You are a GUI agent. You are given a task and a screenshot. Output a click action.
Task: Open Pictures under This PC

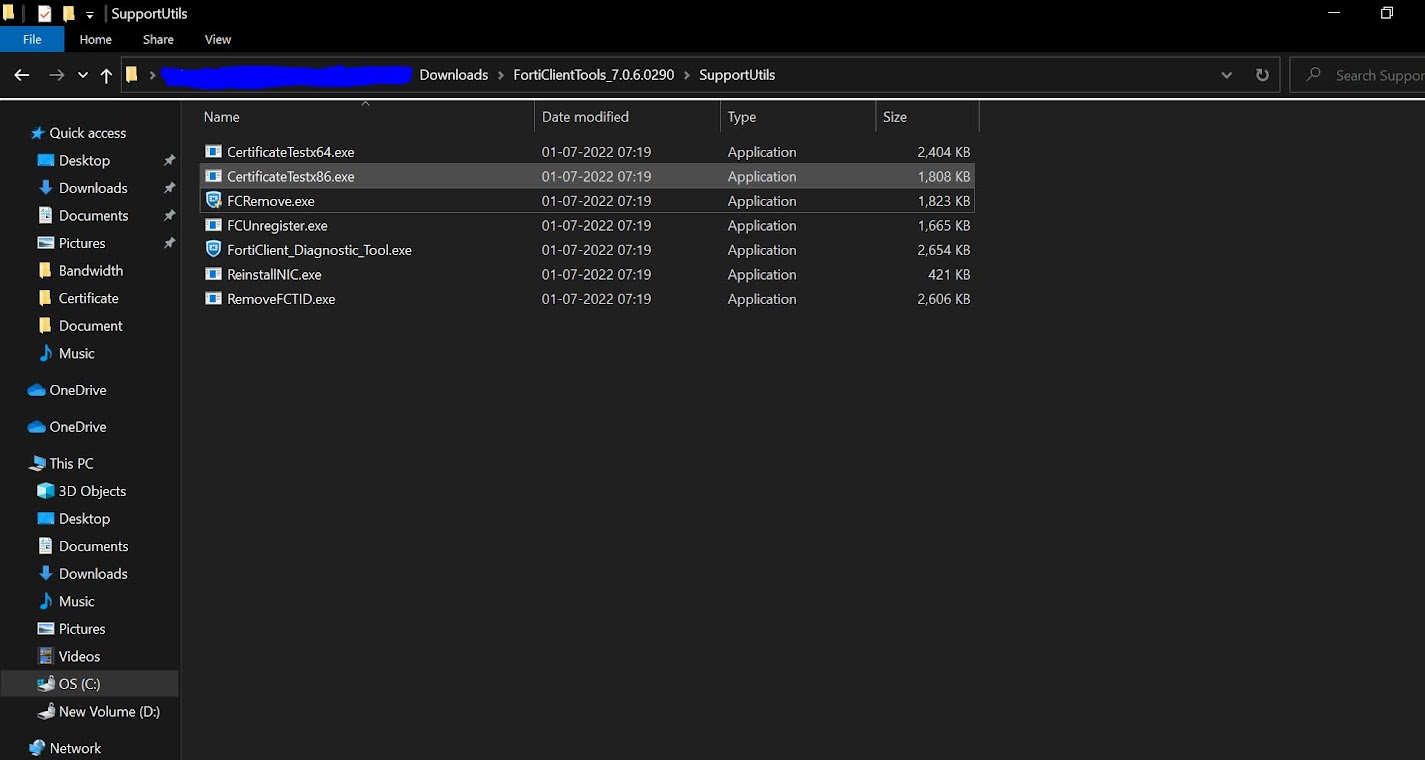pos(82,629)
